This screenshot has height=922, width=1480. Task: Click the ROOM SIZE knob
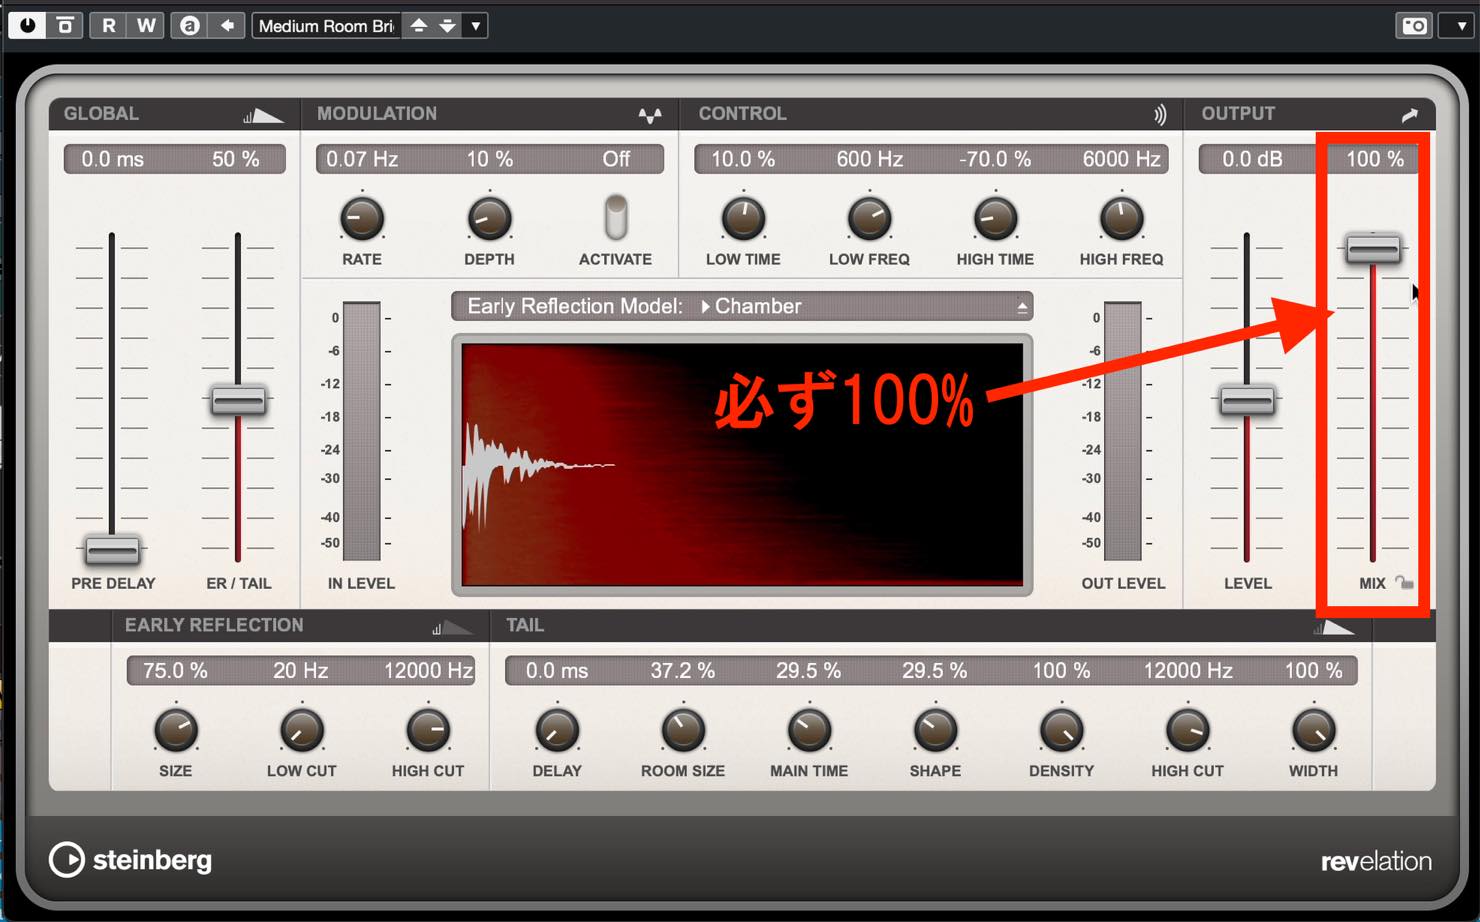[683, 730]
